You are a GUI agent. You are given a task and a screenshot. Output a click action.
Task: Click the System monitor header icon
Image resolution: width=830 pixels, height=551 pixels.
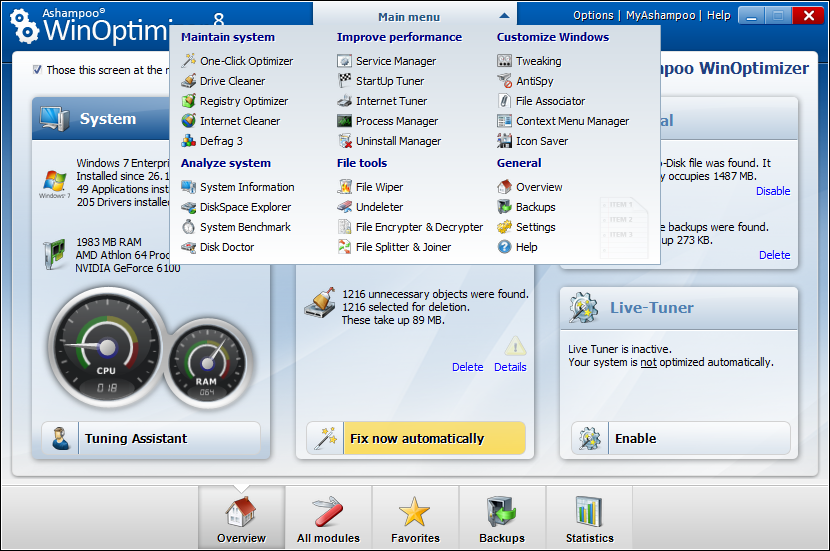coord(55,119)
